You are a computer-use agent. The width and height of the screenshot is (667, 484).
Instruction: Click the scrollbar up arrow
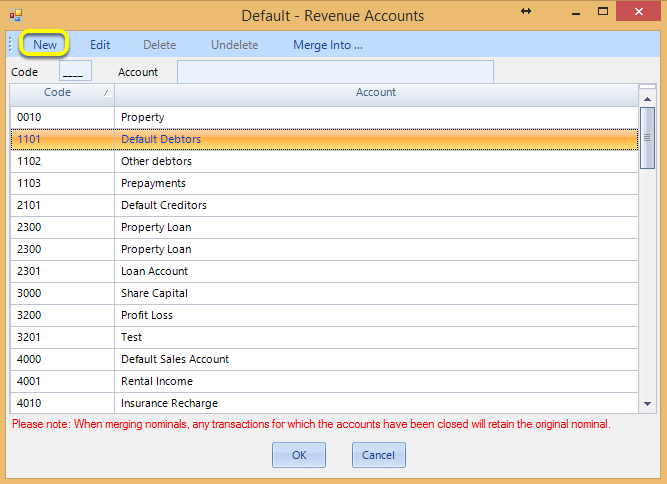point(647,99)
